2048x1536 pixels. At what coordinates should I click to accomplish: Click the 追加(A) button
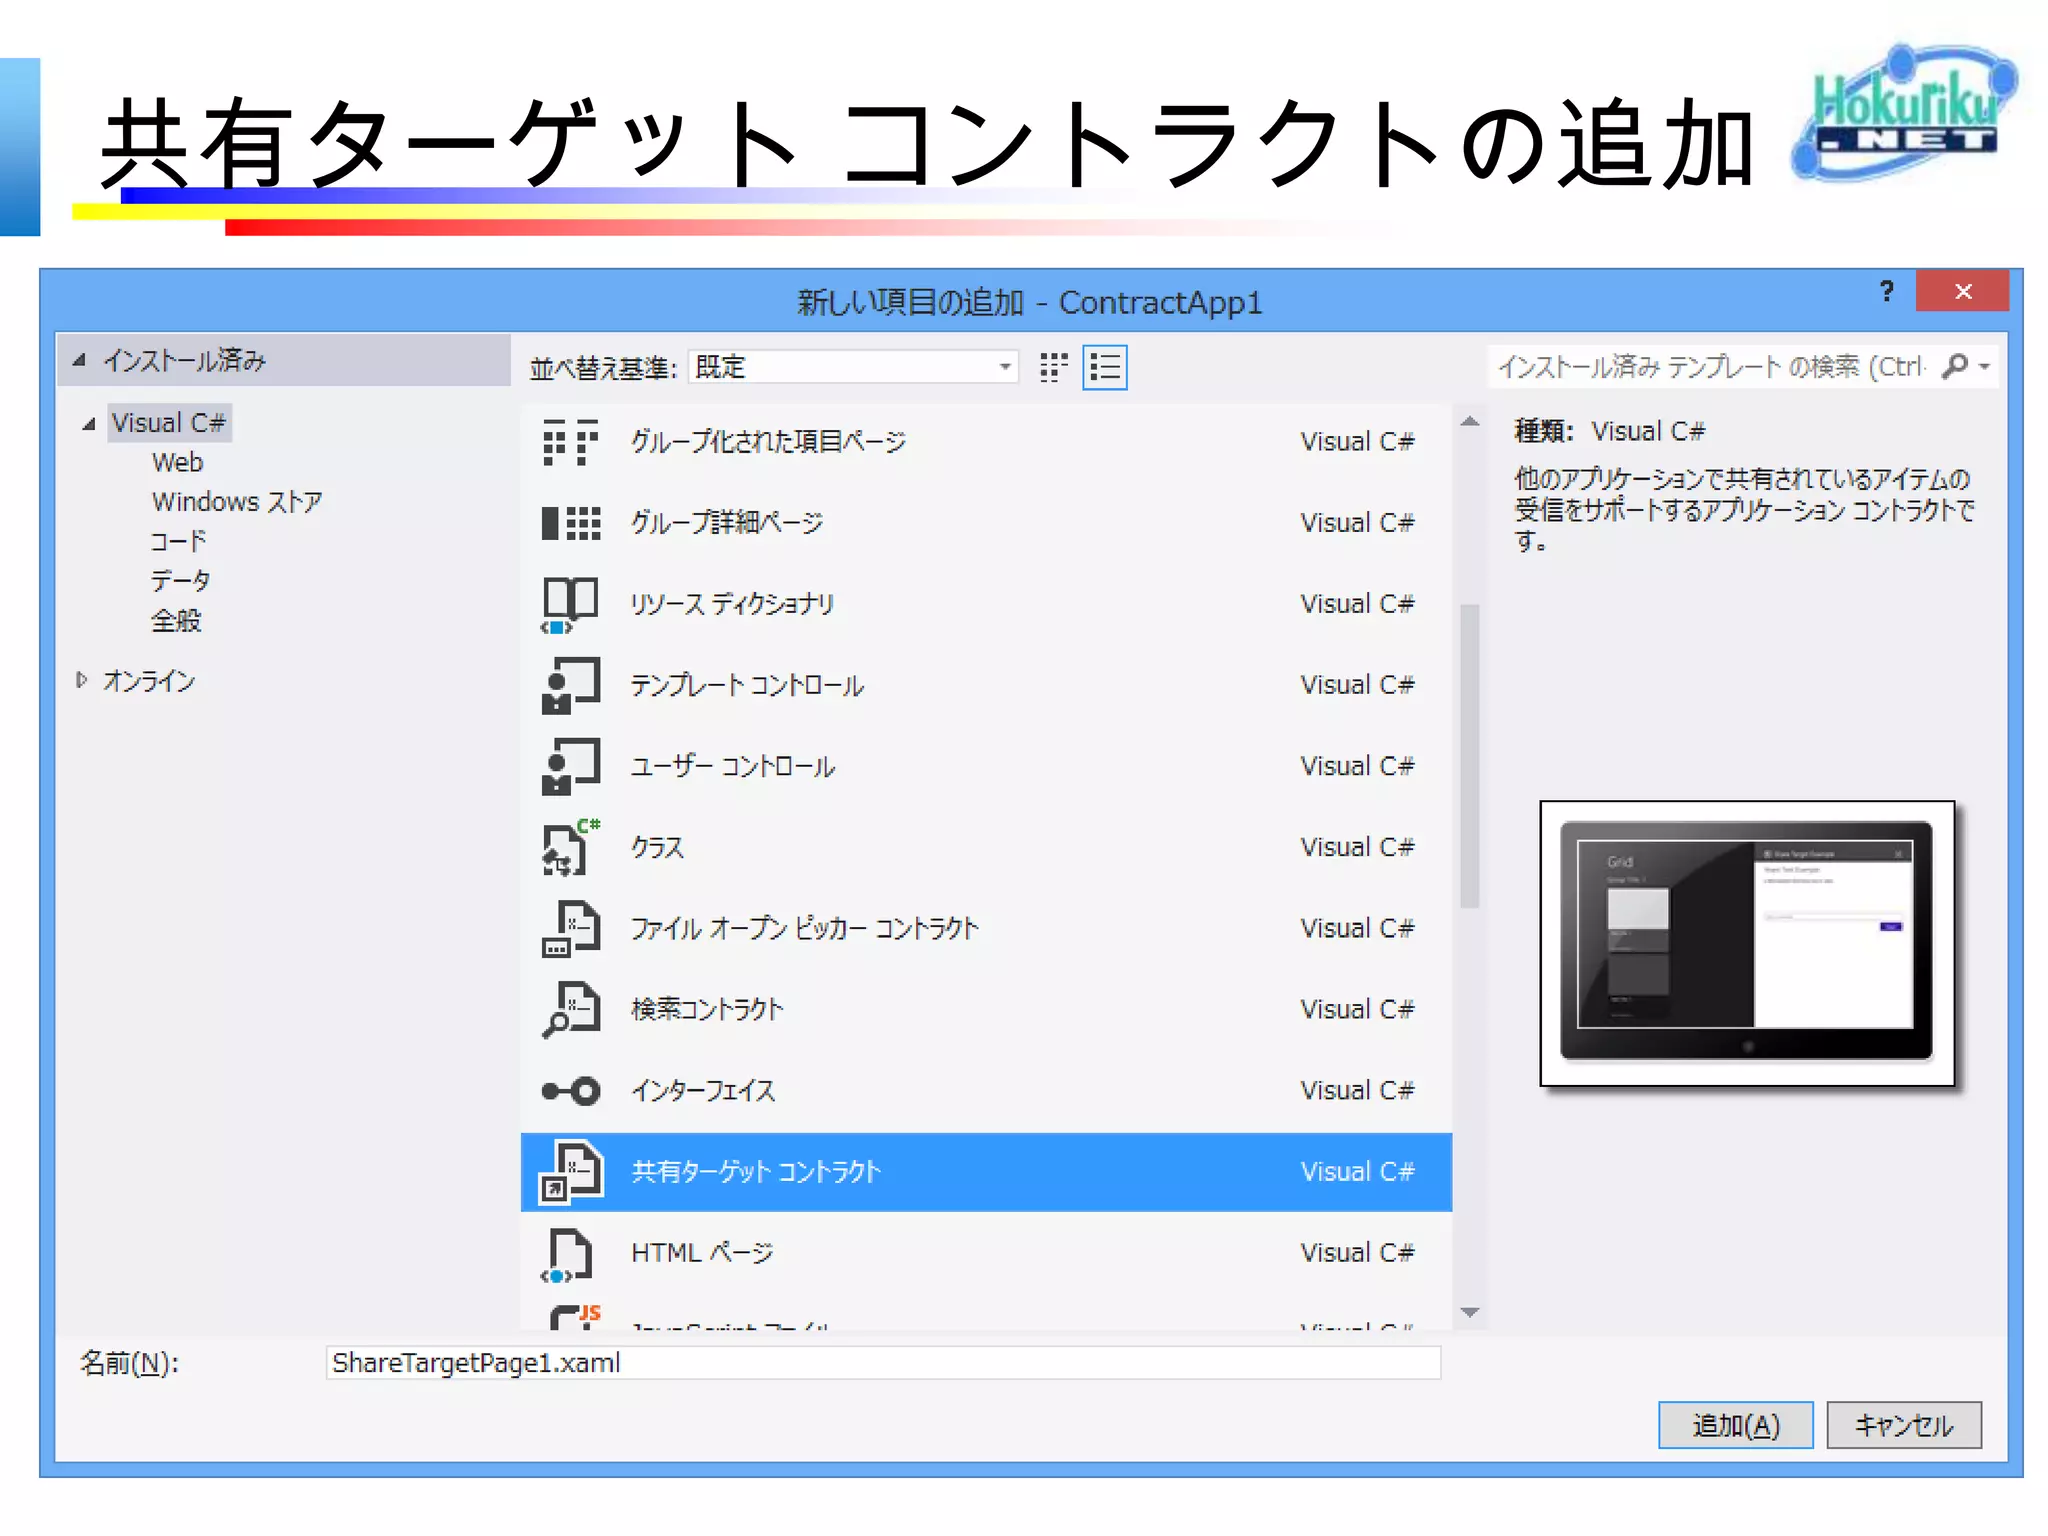click(1735, 1425)
